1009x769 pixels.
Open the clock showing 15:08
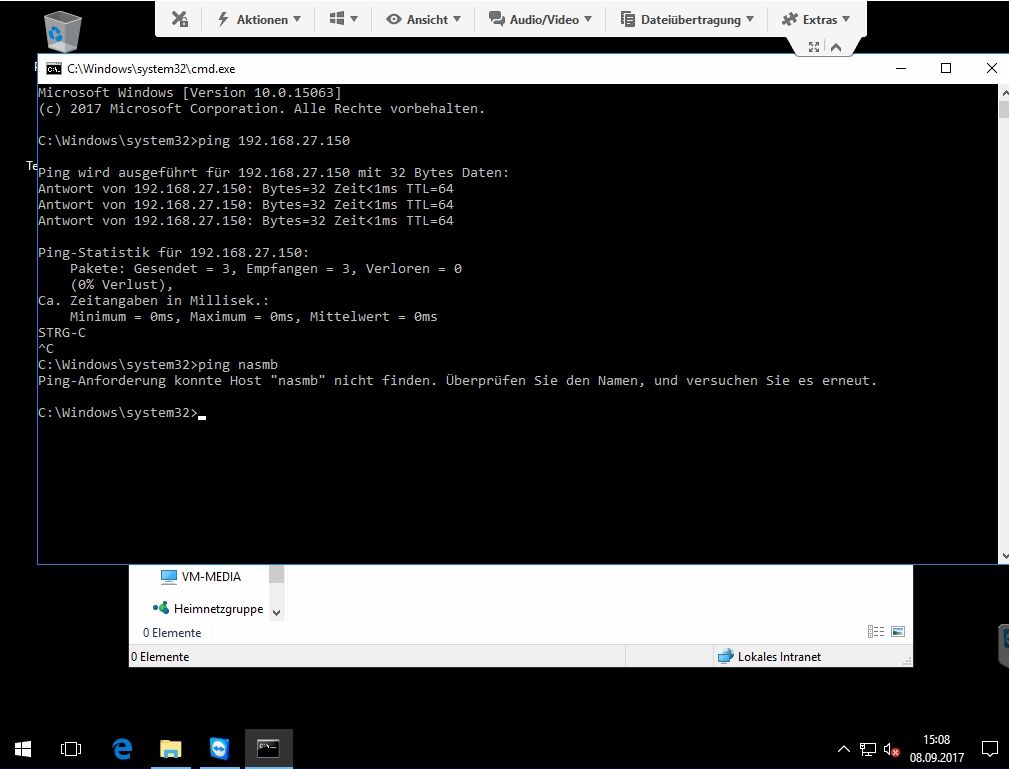936,749
